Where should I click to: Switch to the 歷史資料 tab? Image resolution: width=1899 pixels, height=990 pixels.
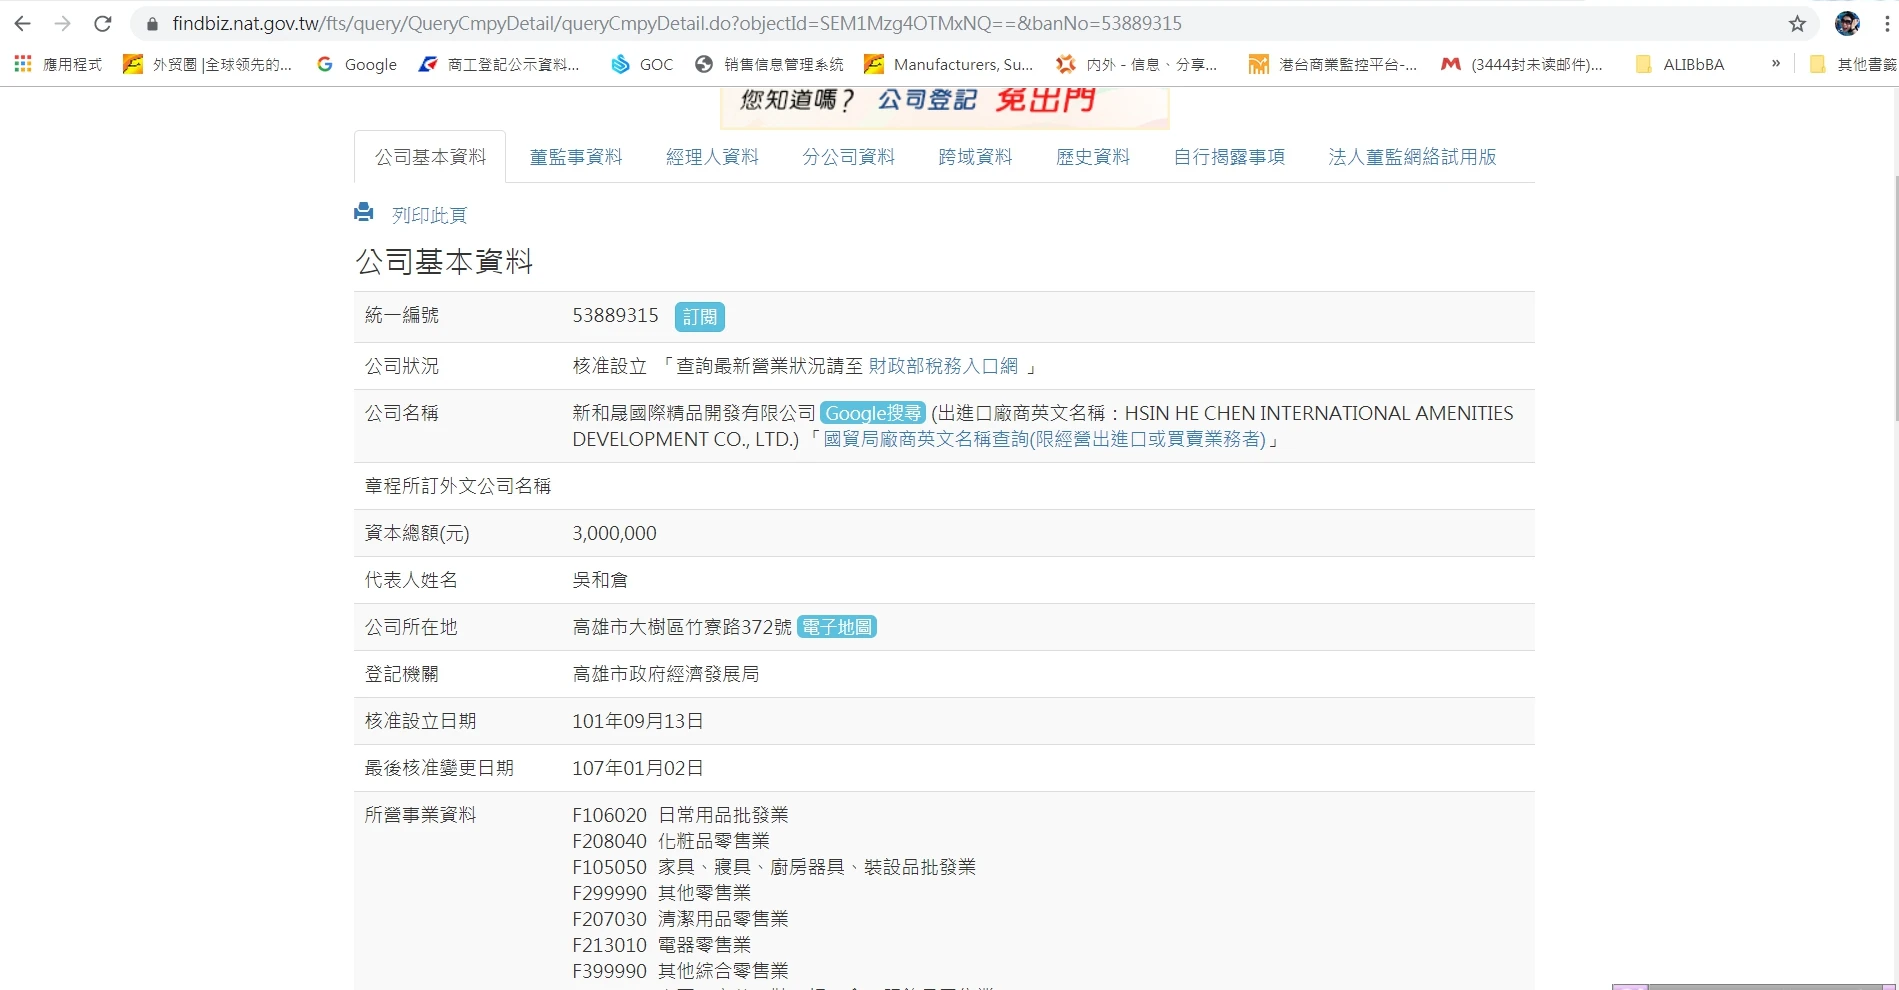point(1092,157)
